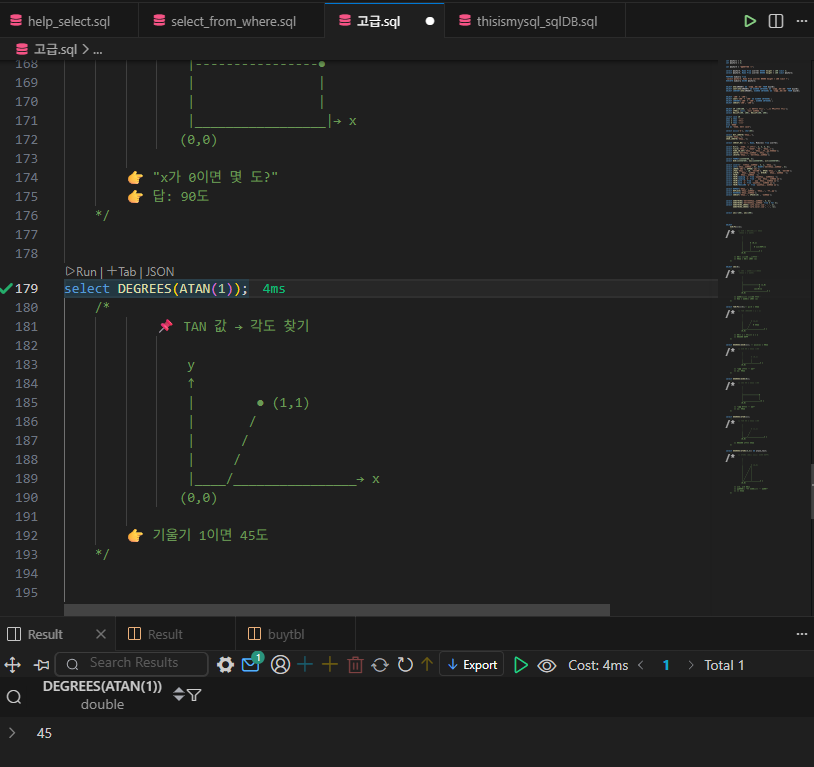
Task: Switch to the thisismysql_sqlDB.sql tab
Action: [x=535, y=21]
